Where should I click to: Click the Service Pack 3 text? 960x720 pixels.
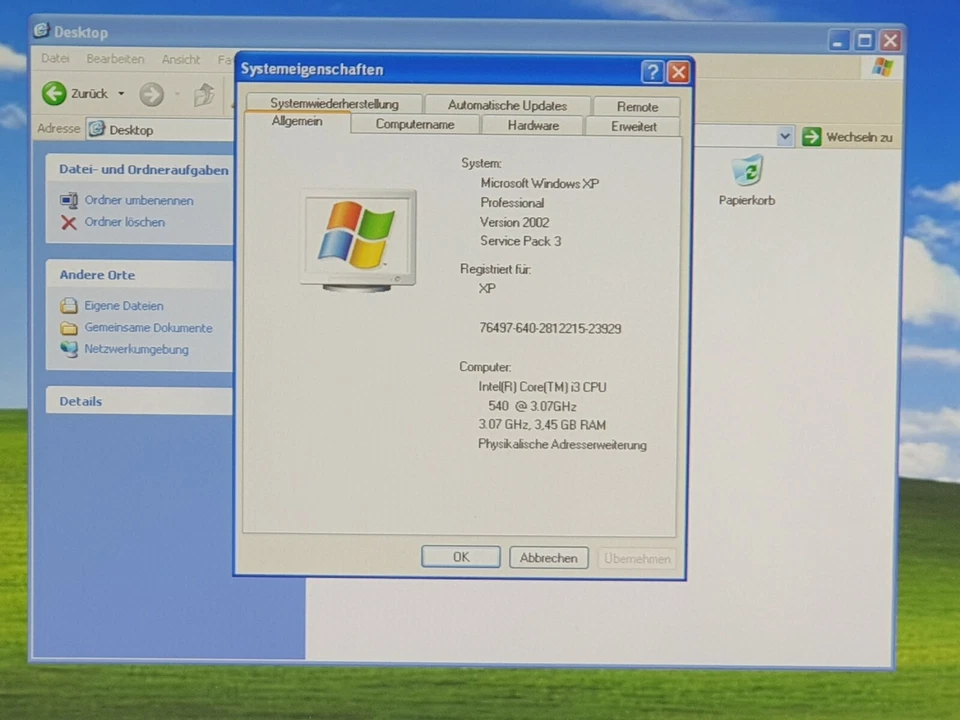tap(520, 241)
